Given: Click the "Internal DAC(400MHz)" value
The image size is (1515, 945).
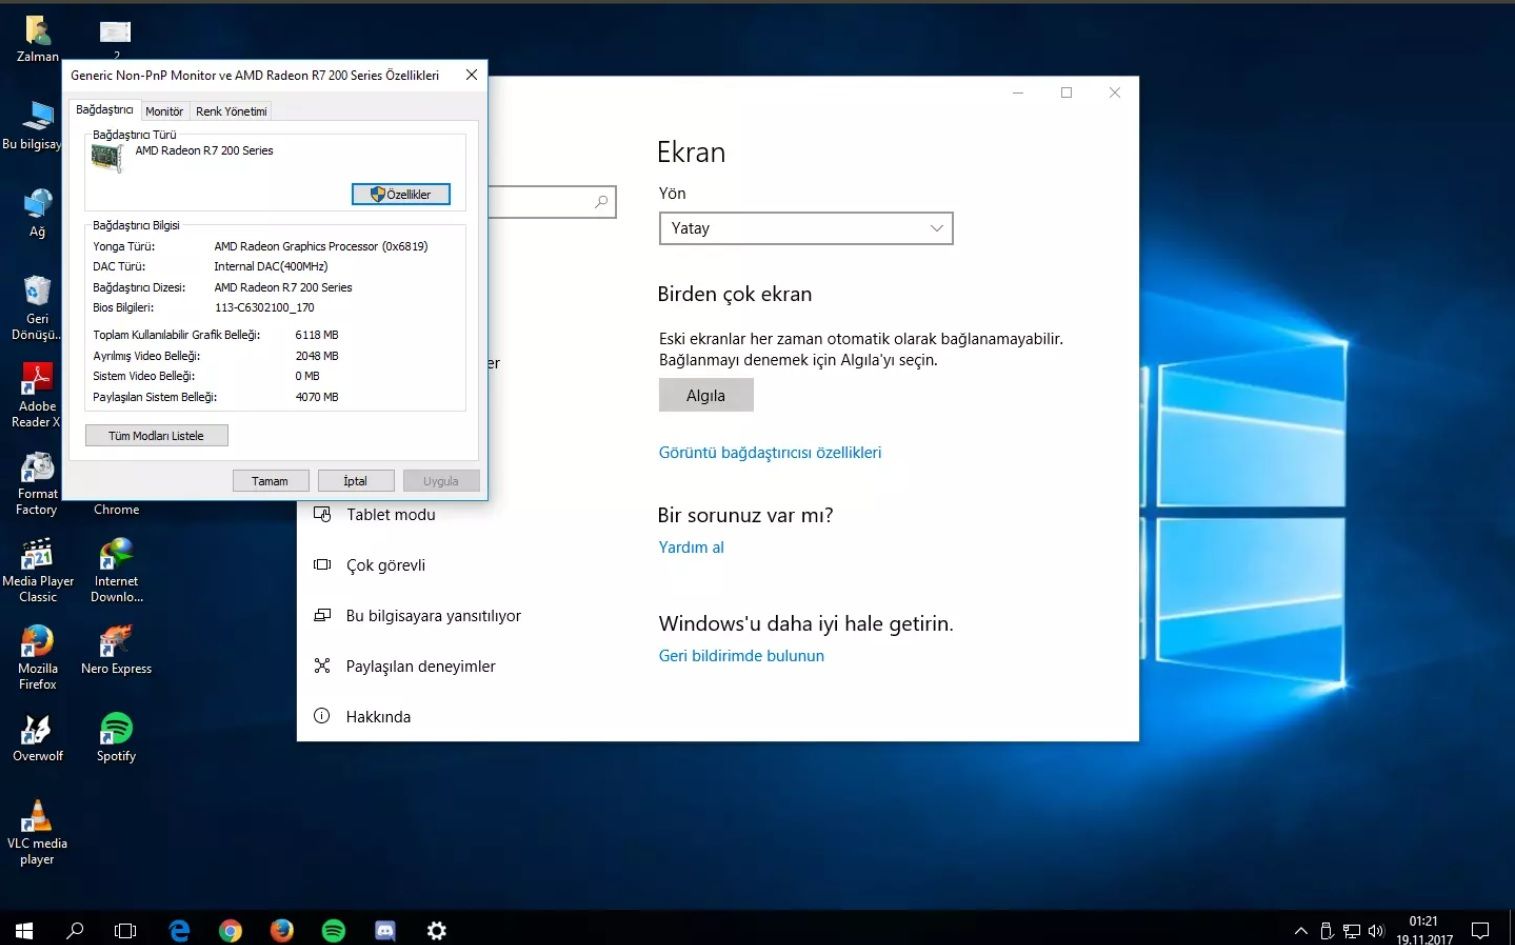Looking at the screenshot, I should pos(271,266).
